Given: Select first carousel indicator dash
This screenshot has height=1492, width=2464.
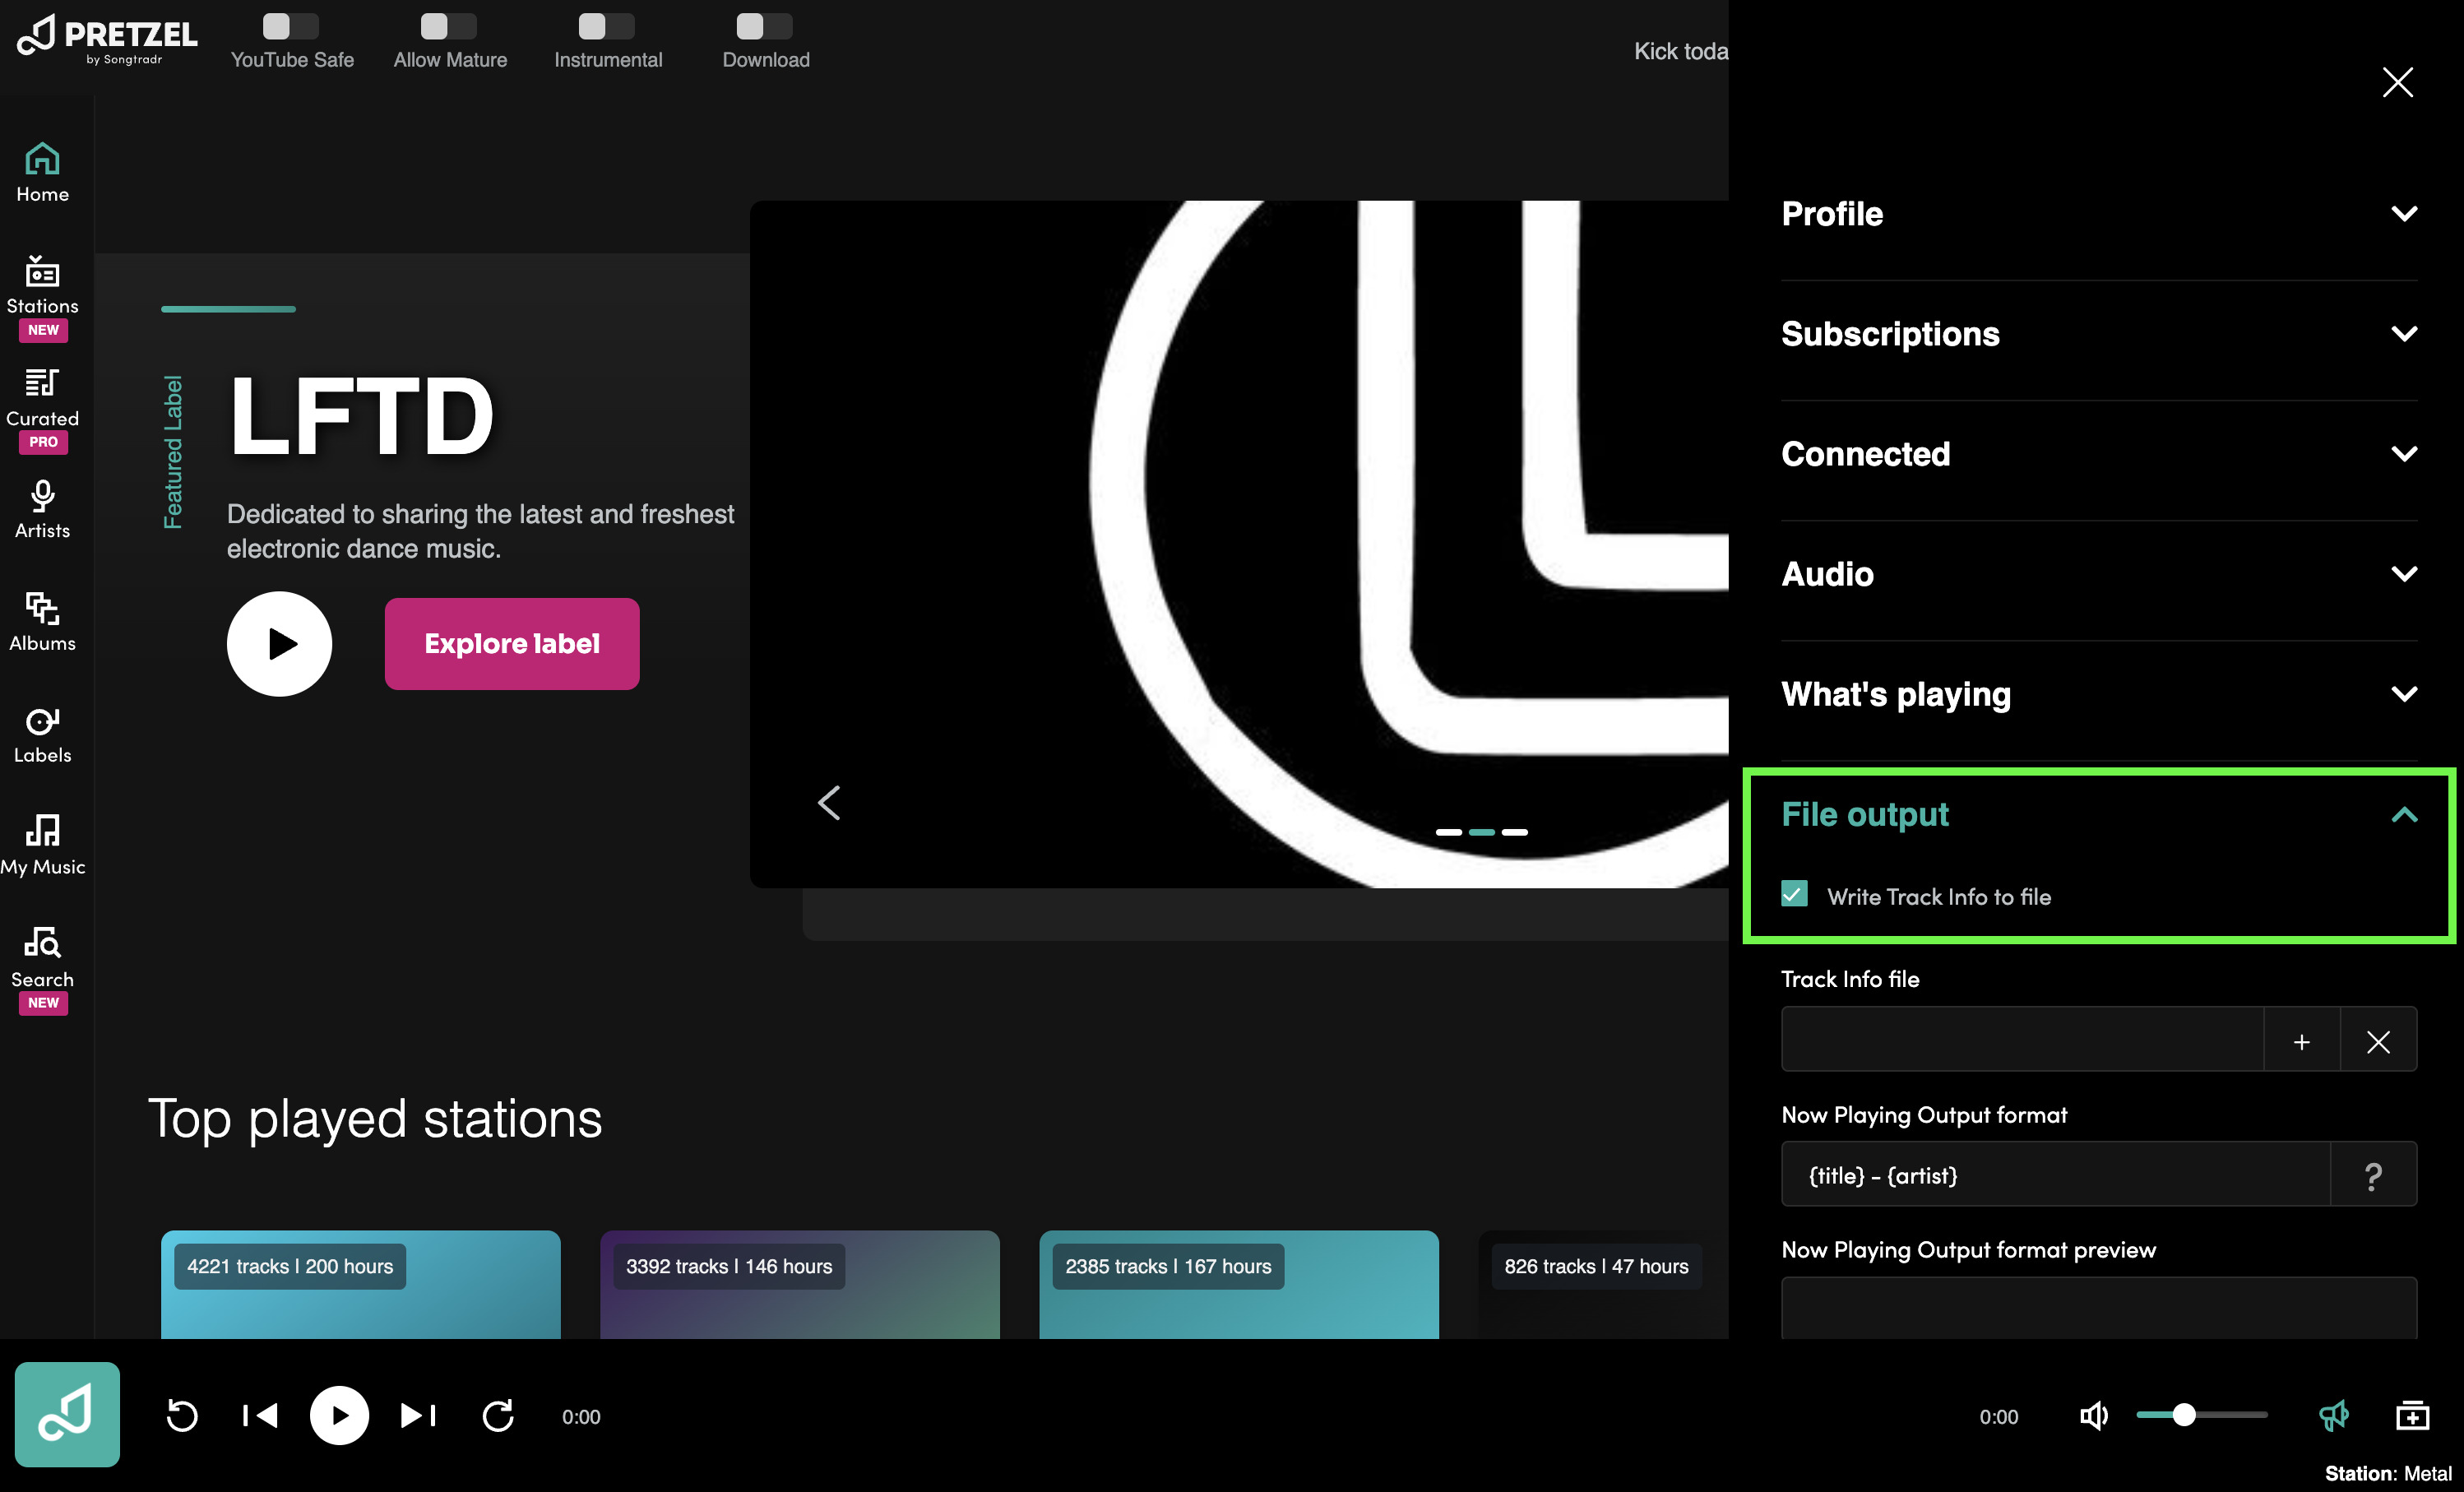Looking at the screenshot, I should 1448,832.
